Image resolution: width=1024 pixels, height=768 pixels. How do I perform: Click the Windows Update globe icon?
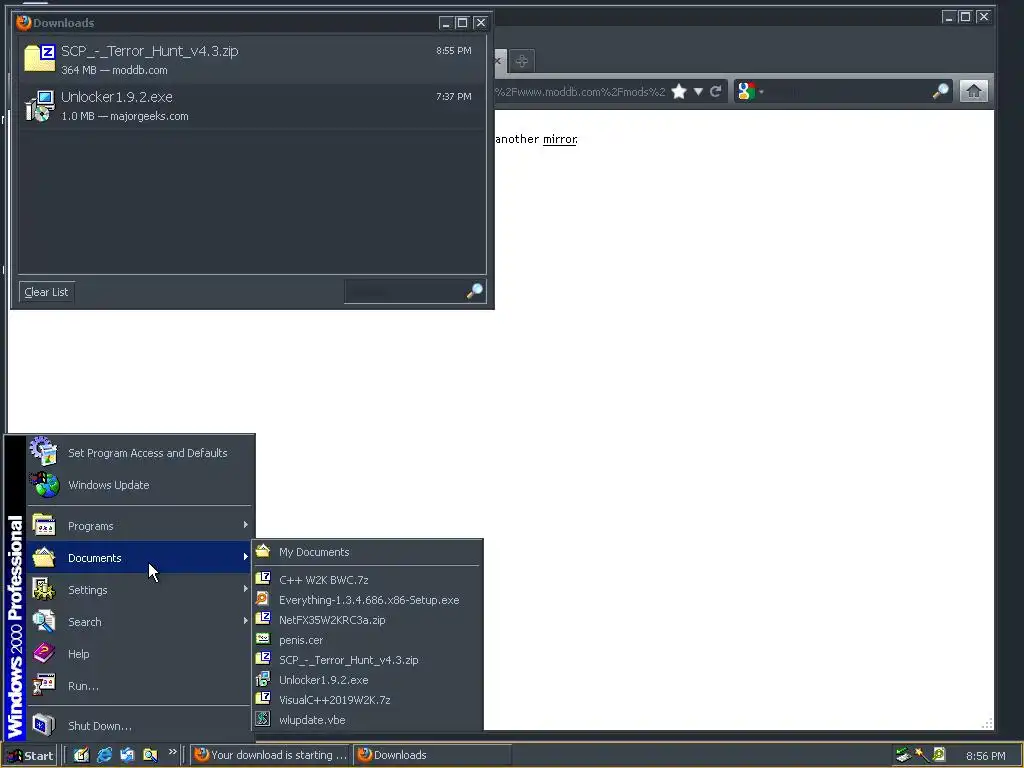click(x=44, y=484)
